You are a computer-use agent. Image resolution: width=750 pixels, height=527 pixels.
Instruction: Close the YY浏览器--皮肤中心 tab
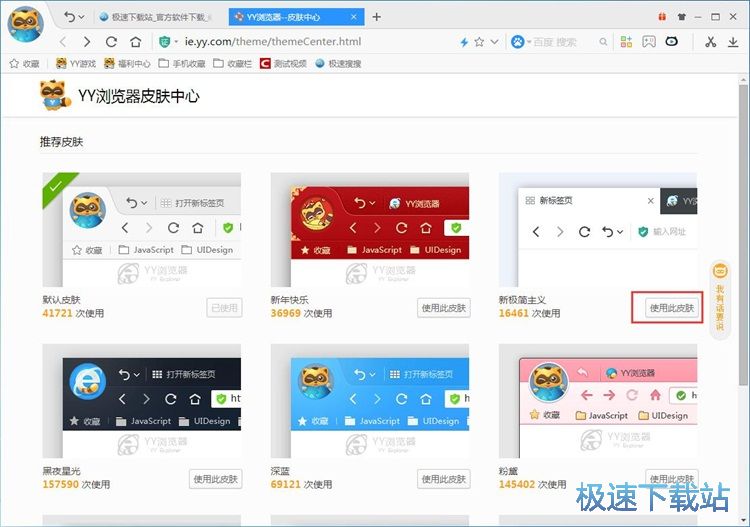click(x=353, y=17)
